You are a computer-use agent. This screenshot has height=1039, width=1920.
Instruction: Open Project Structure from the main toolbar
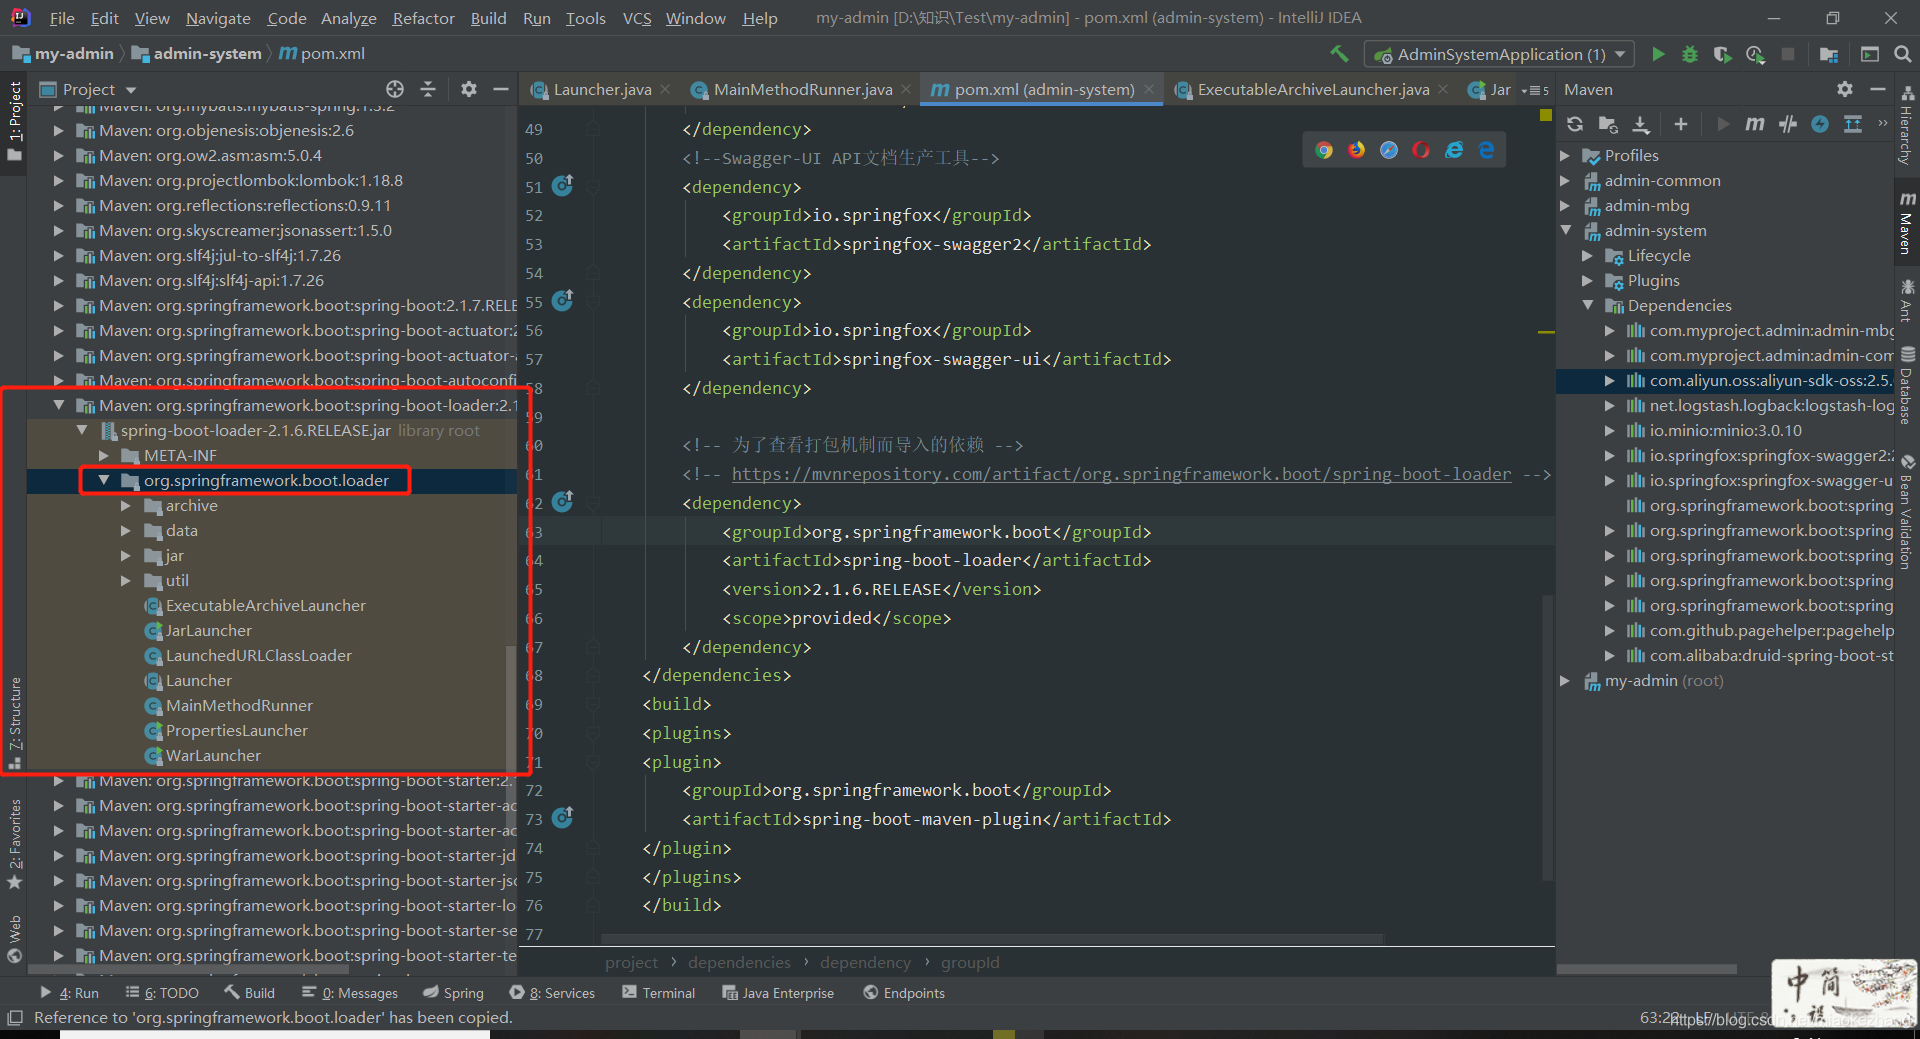(x=1829, y=54)
